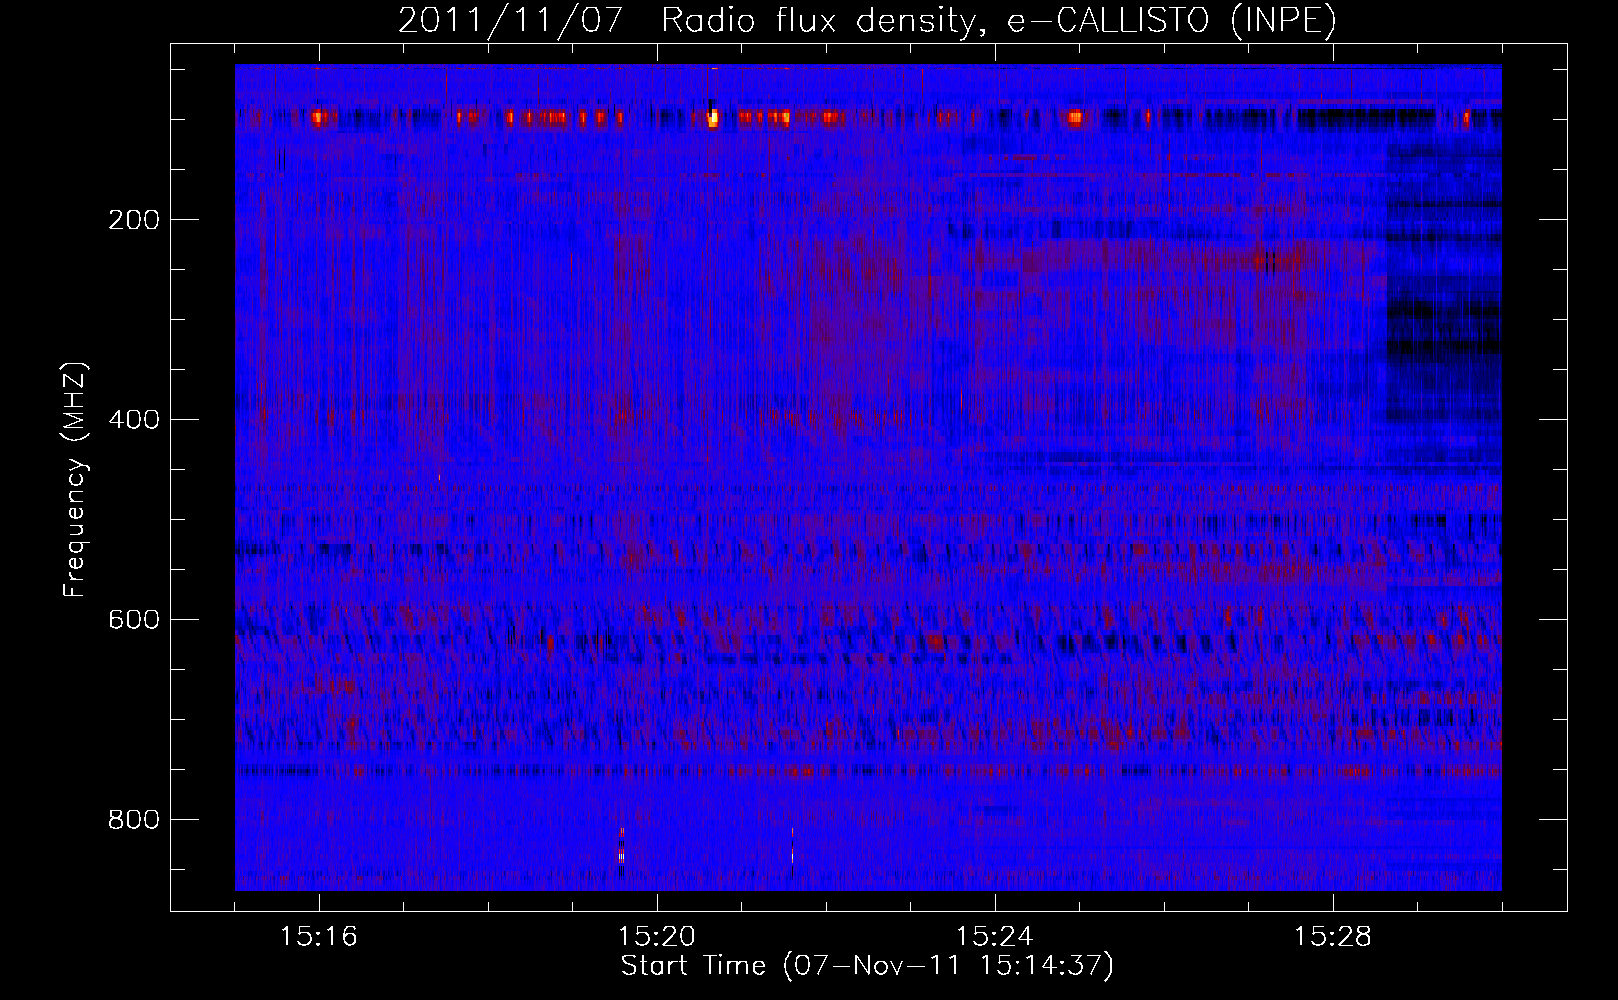Click the 15:28 time tick label
Image resolution: width=1618 pixels, height=1000 pixels.
point(1333,937)
